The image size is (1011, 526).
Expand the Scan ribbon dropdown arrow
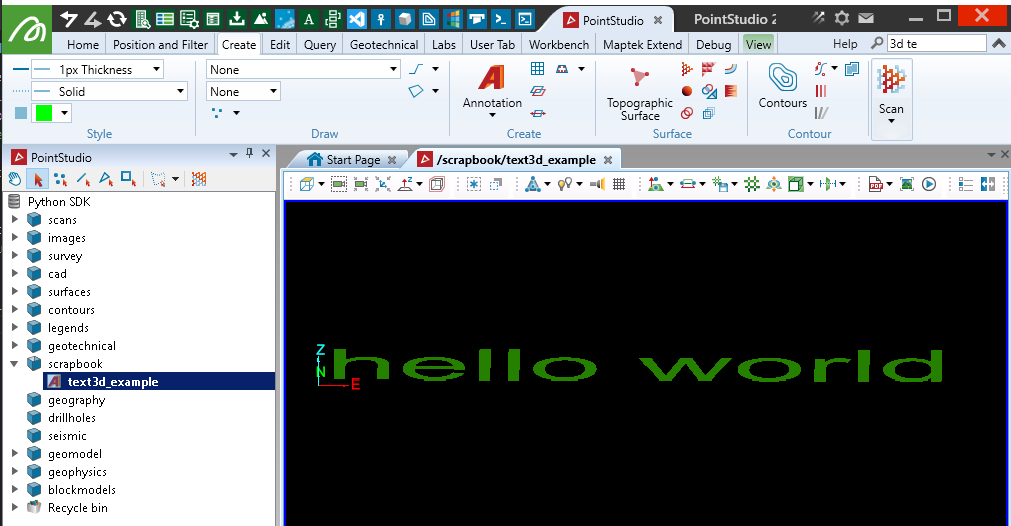pyautogui.click(x=891, y=121)
